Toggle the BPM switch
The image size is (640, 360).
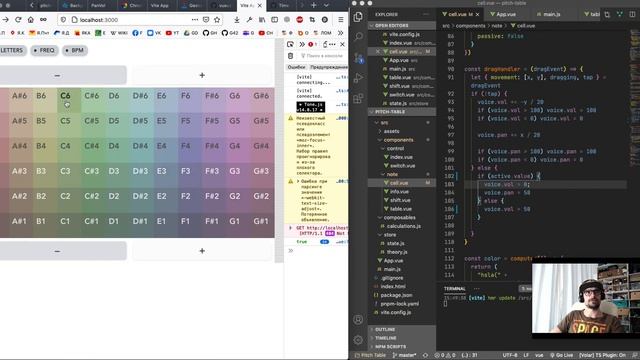click(x=75, y=50)
